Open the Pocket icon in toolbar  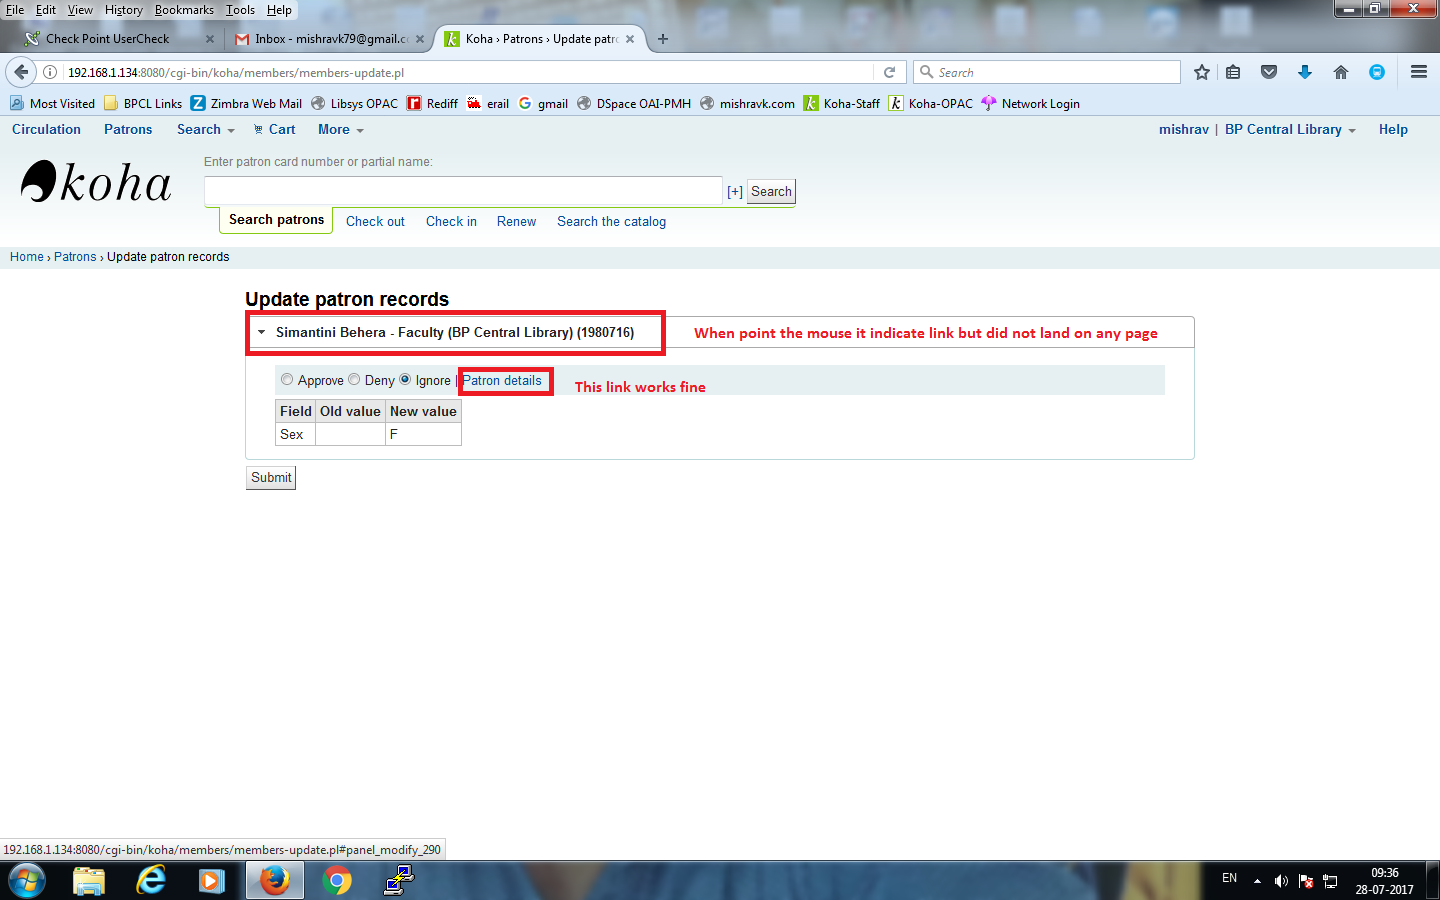[1269, 72]
